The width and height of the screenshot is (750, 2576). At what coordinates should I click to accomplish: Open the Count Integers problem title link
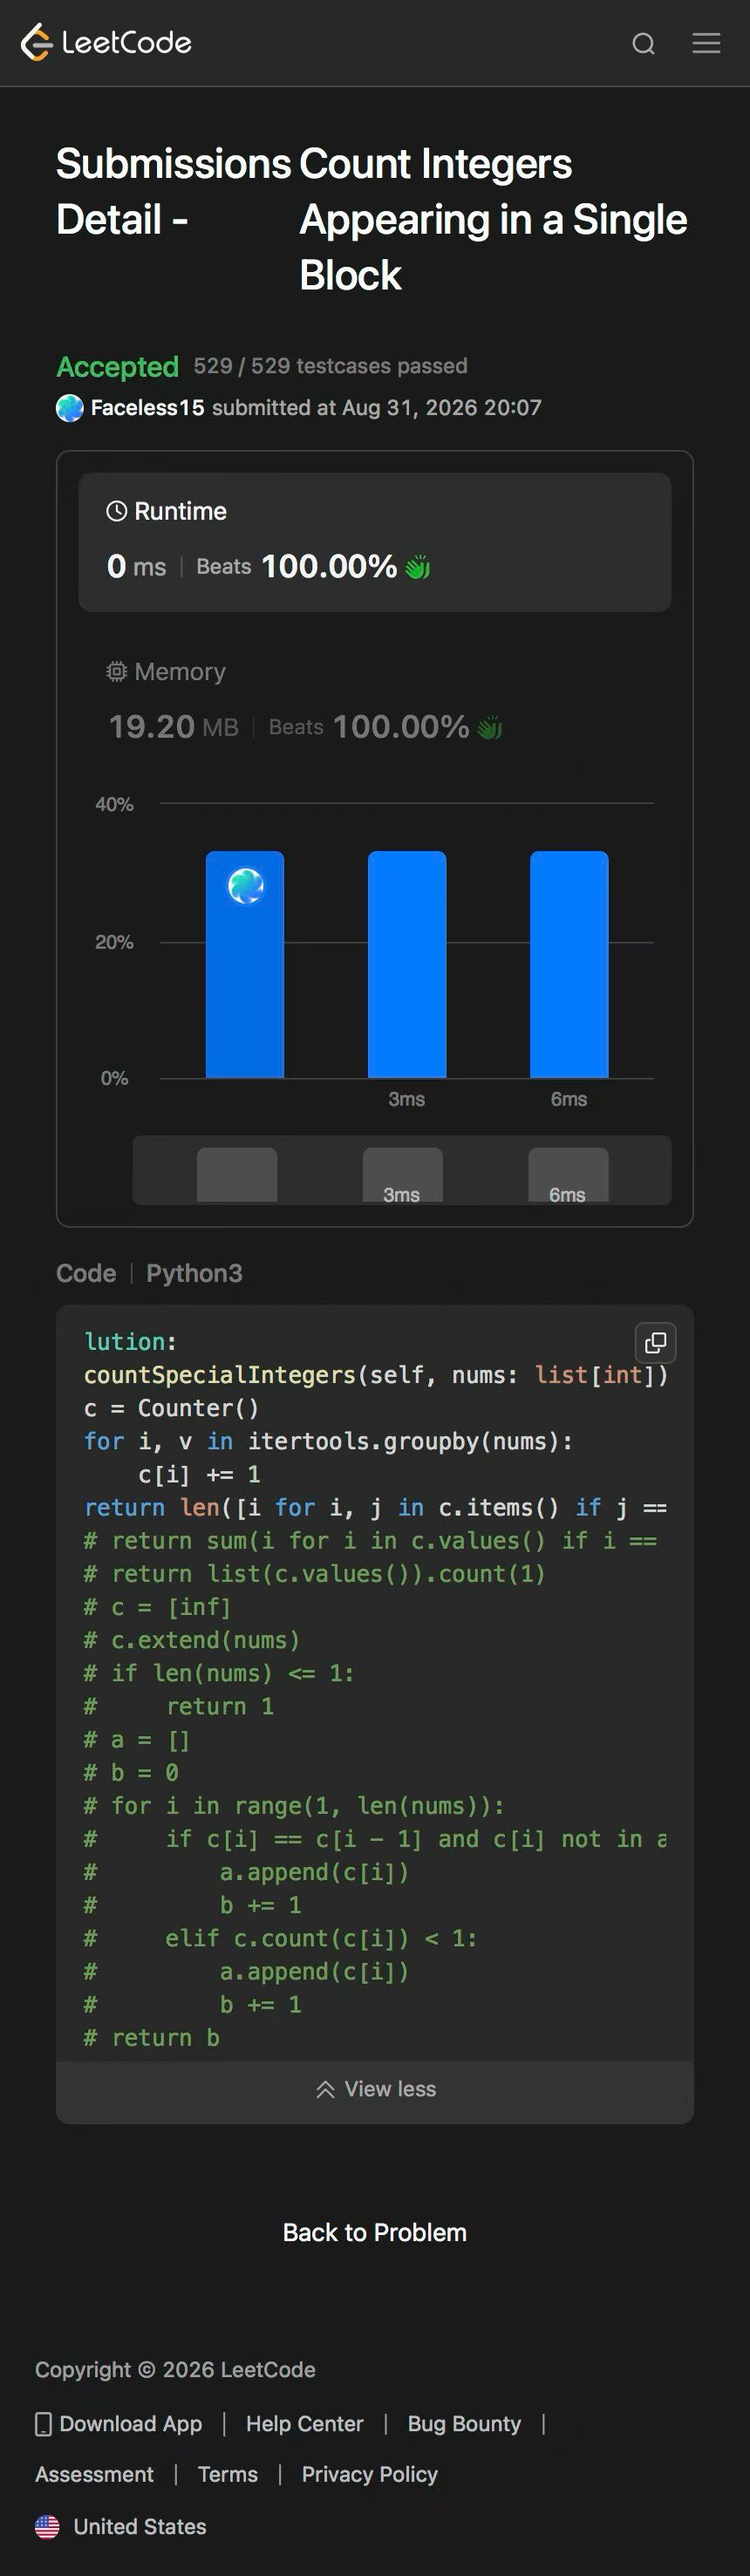(x=493, y=219)
